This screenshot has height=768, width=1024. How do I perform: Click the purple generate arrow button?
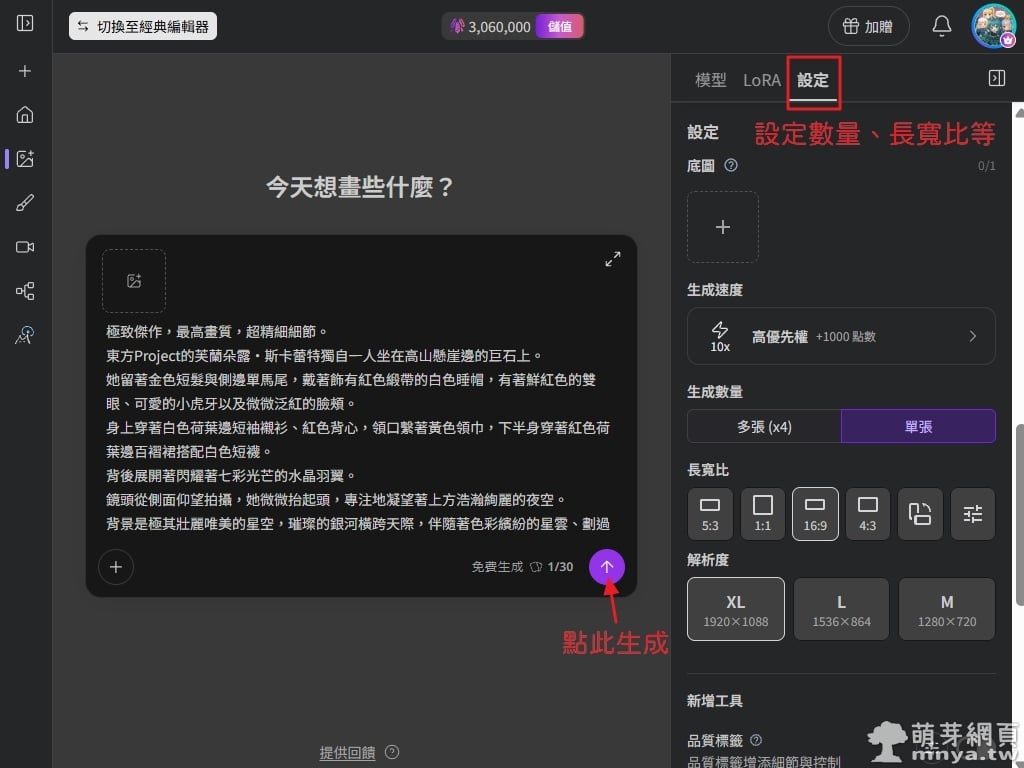[x=607, y=567]
